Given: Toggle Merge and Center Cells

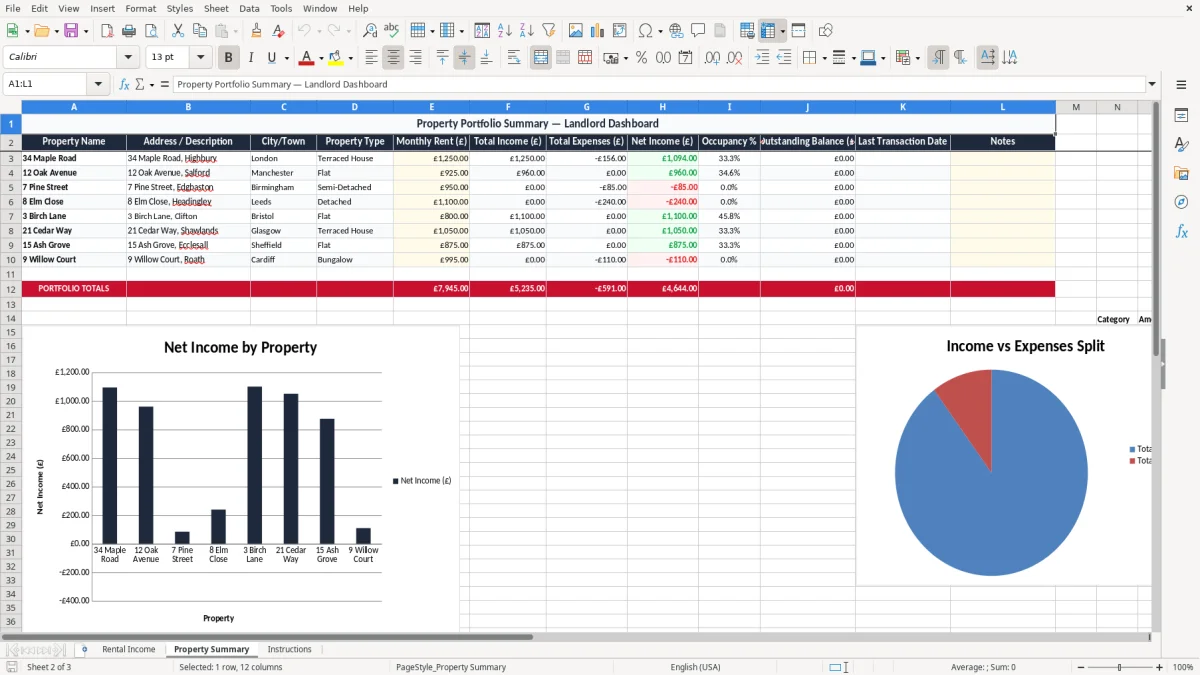Looking at the screenshot, I should [541, 58].
